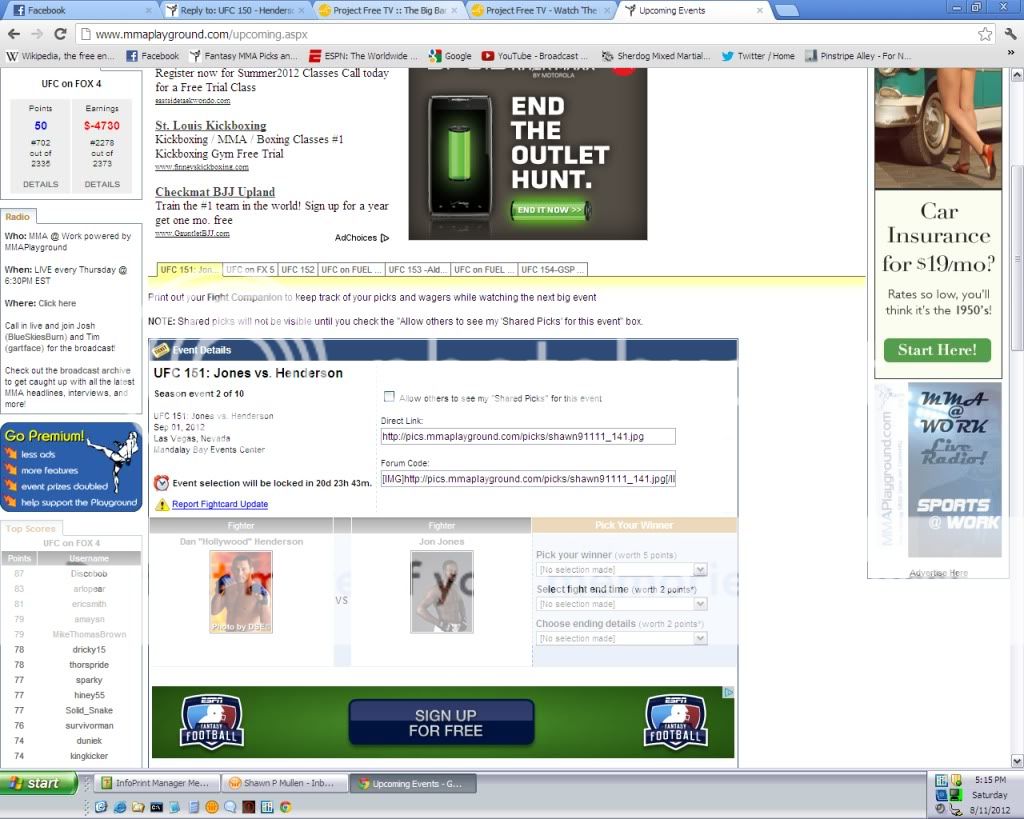Image resolution: width=1024 pixels, height=819 pixels.
Task: Open the Choose ending details dropdown
Action: [622, 638]
